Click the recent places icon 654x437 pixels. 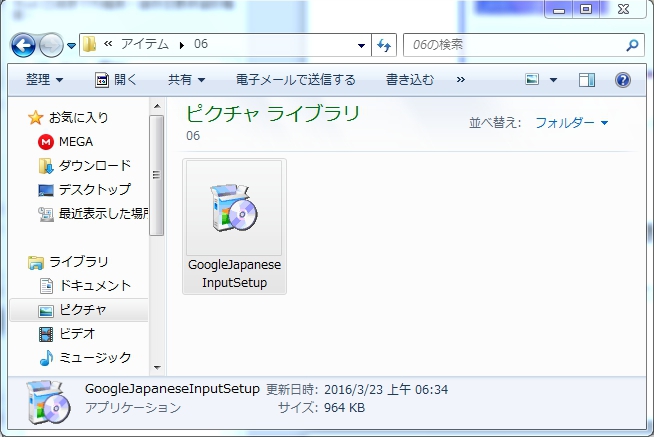(x=46, y=214)
